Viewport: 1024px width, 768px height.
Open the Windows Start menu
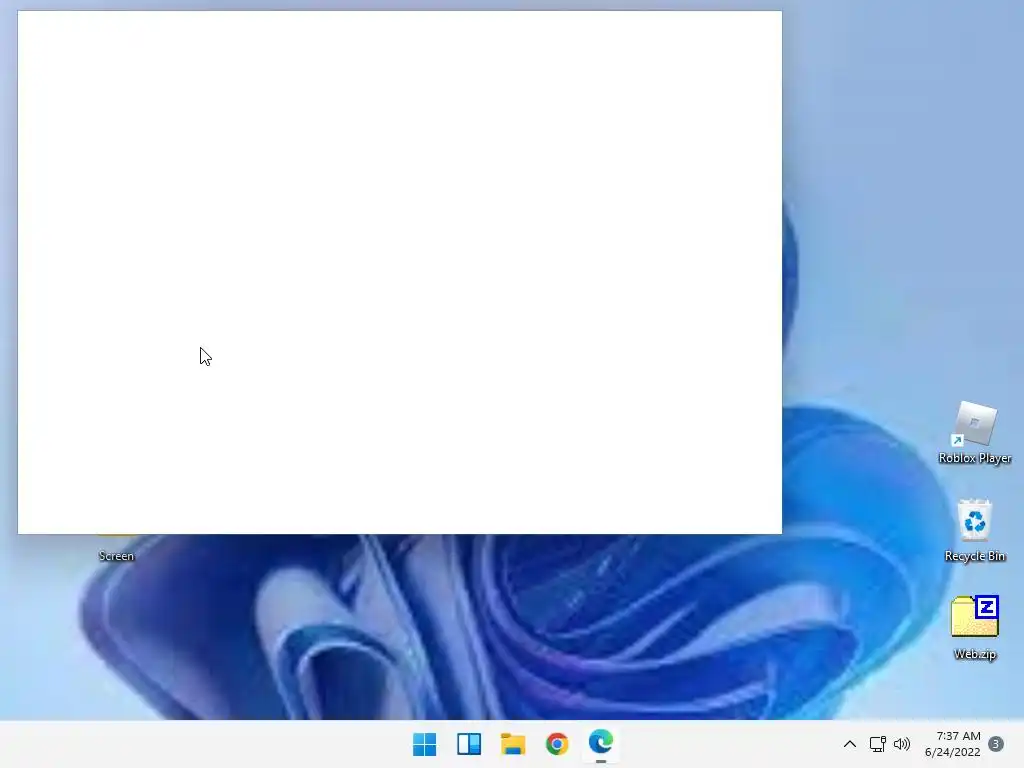424,744
